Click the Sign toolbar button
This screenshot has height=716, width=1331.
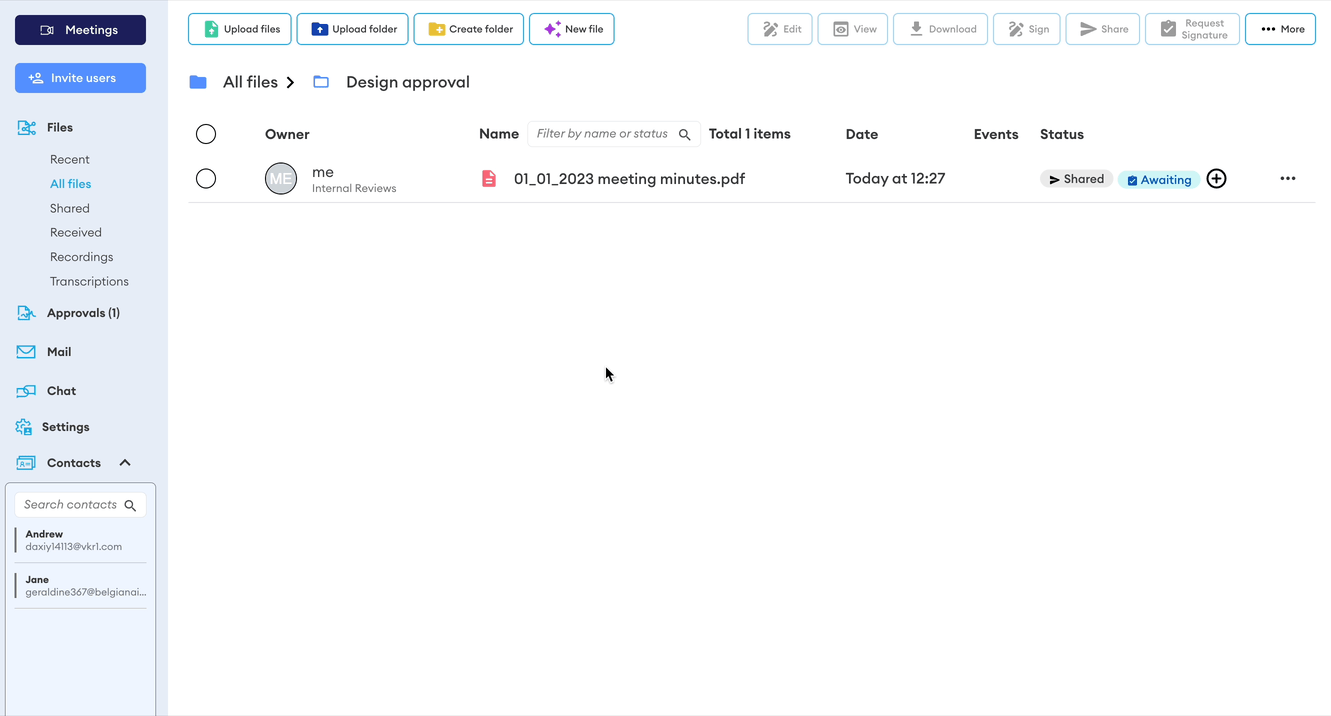click(x=1027, y=29)
